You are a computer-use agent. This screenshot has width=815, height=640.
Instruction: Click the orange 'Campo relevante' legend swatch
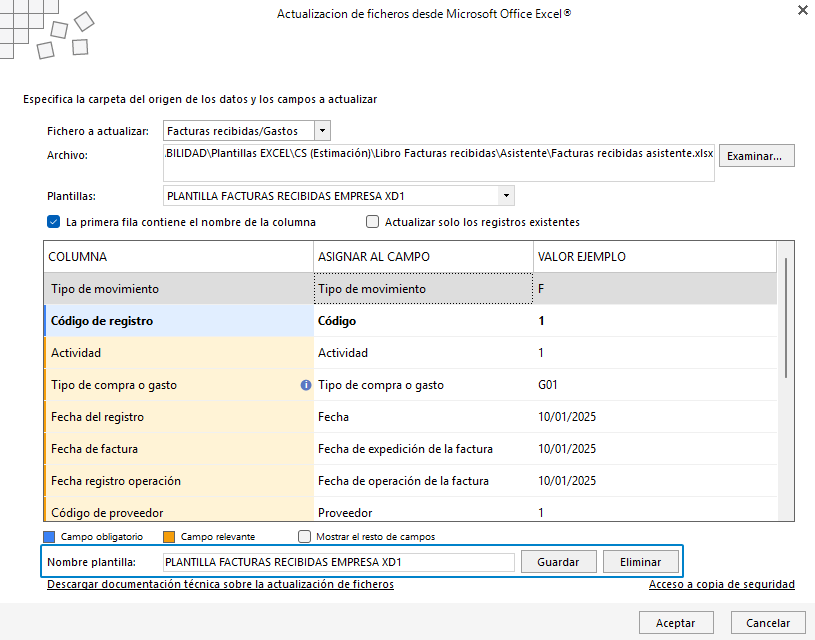coord(169,537)
